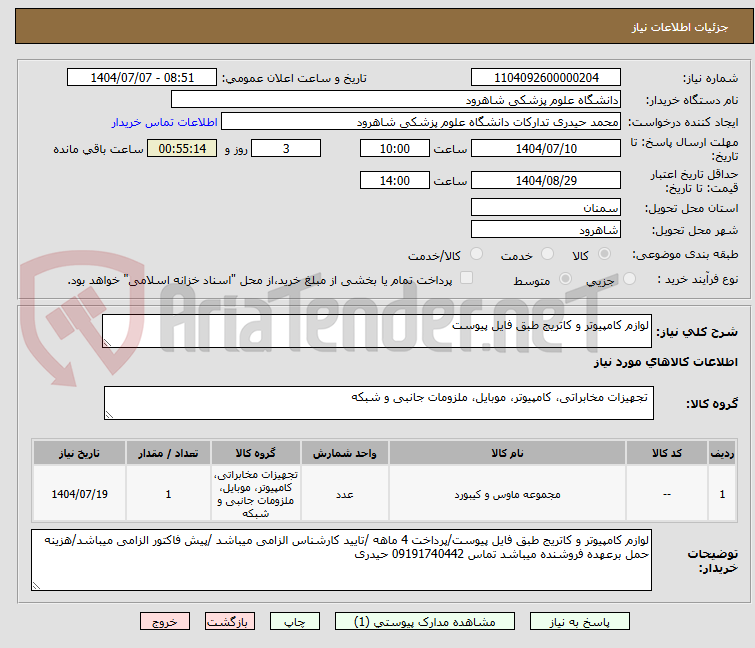Click the عدد unit cell

(x=344, y=494)
